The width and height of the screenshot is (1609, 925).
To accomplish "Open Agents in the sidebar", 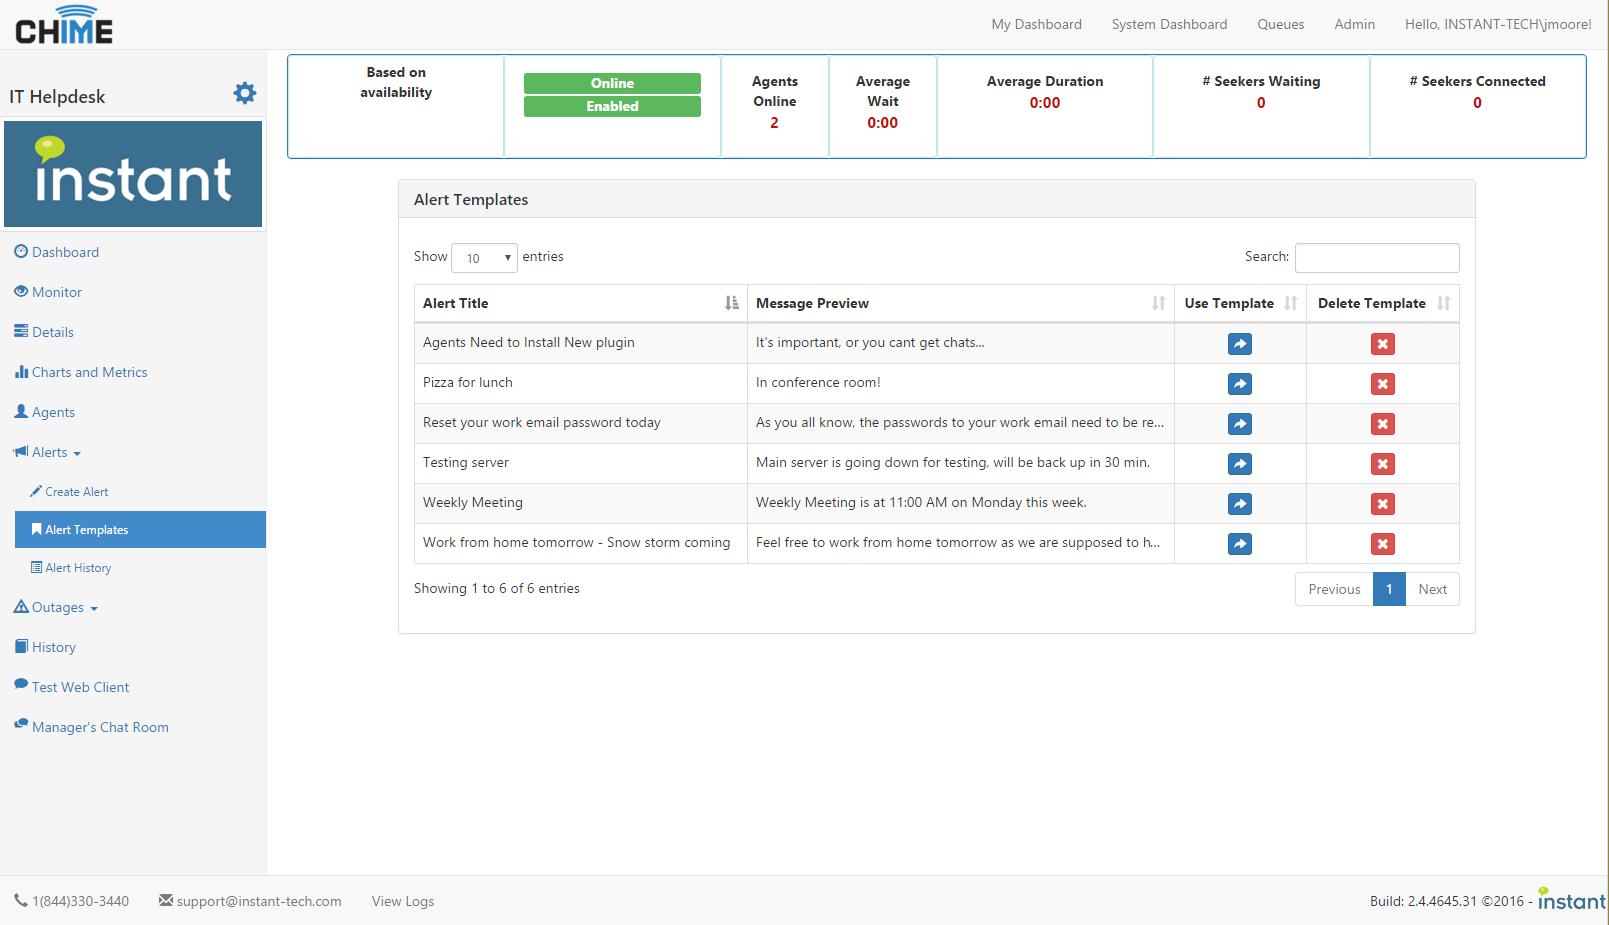I will pyautogui.click(x=45, y=412).
